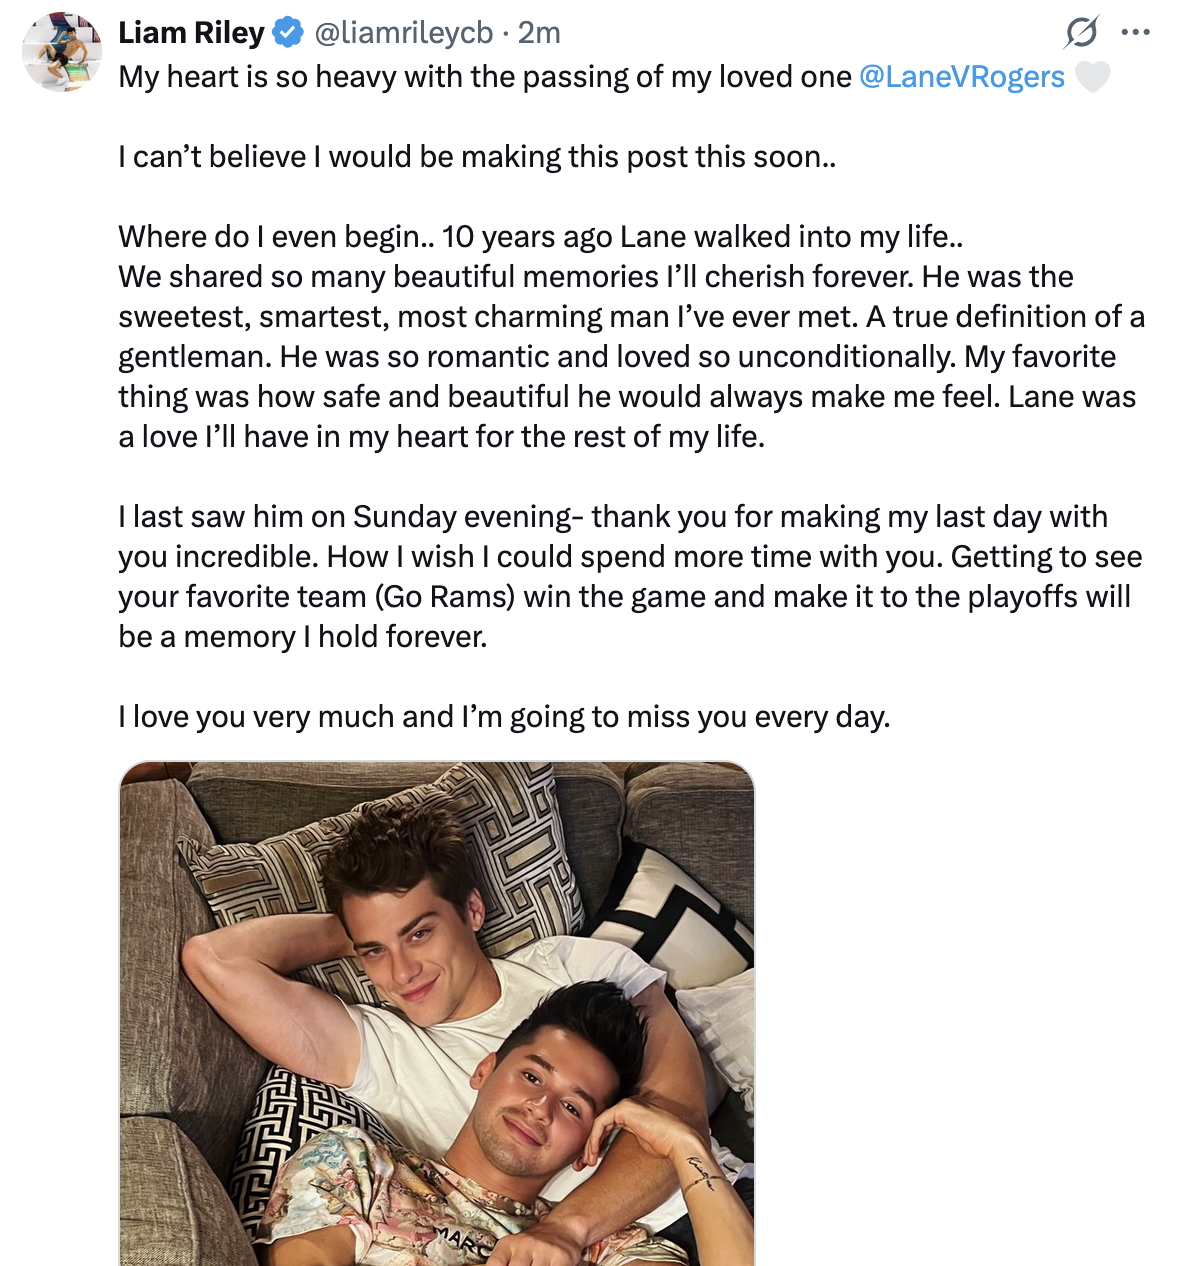
Task: Click the word "gentleman." in the post
Action: 195,357
